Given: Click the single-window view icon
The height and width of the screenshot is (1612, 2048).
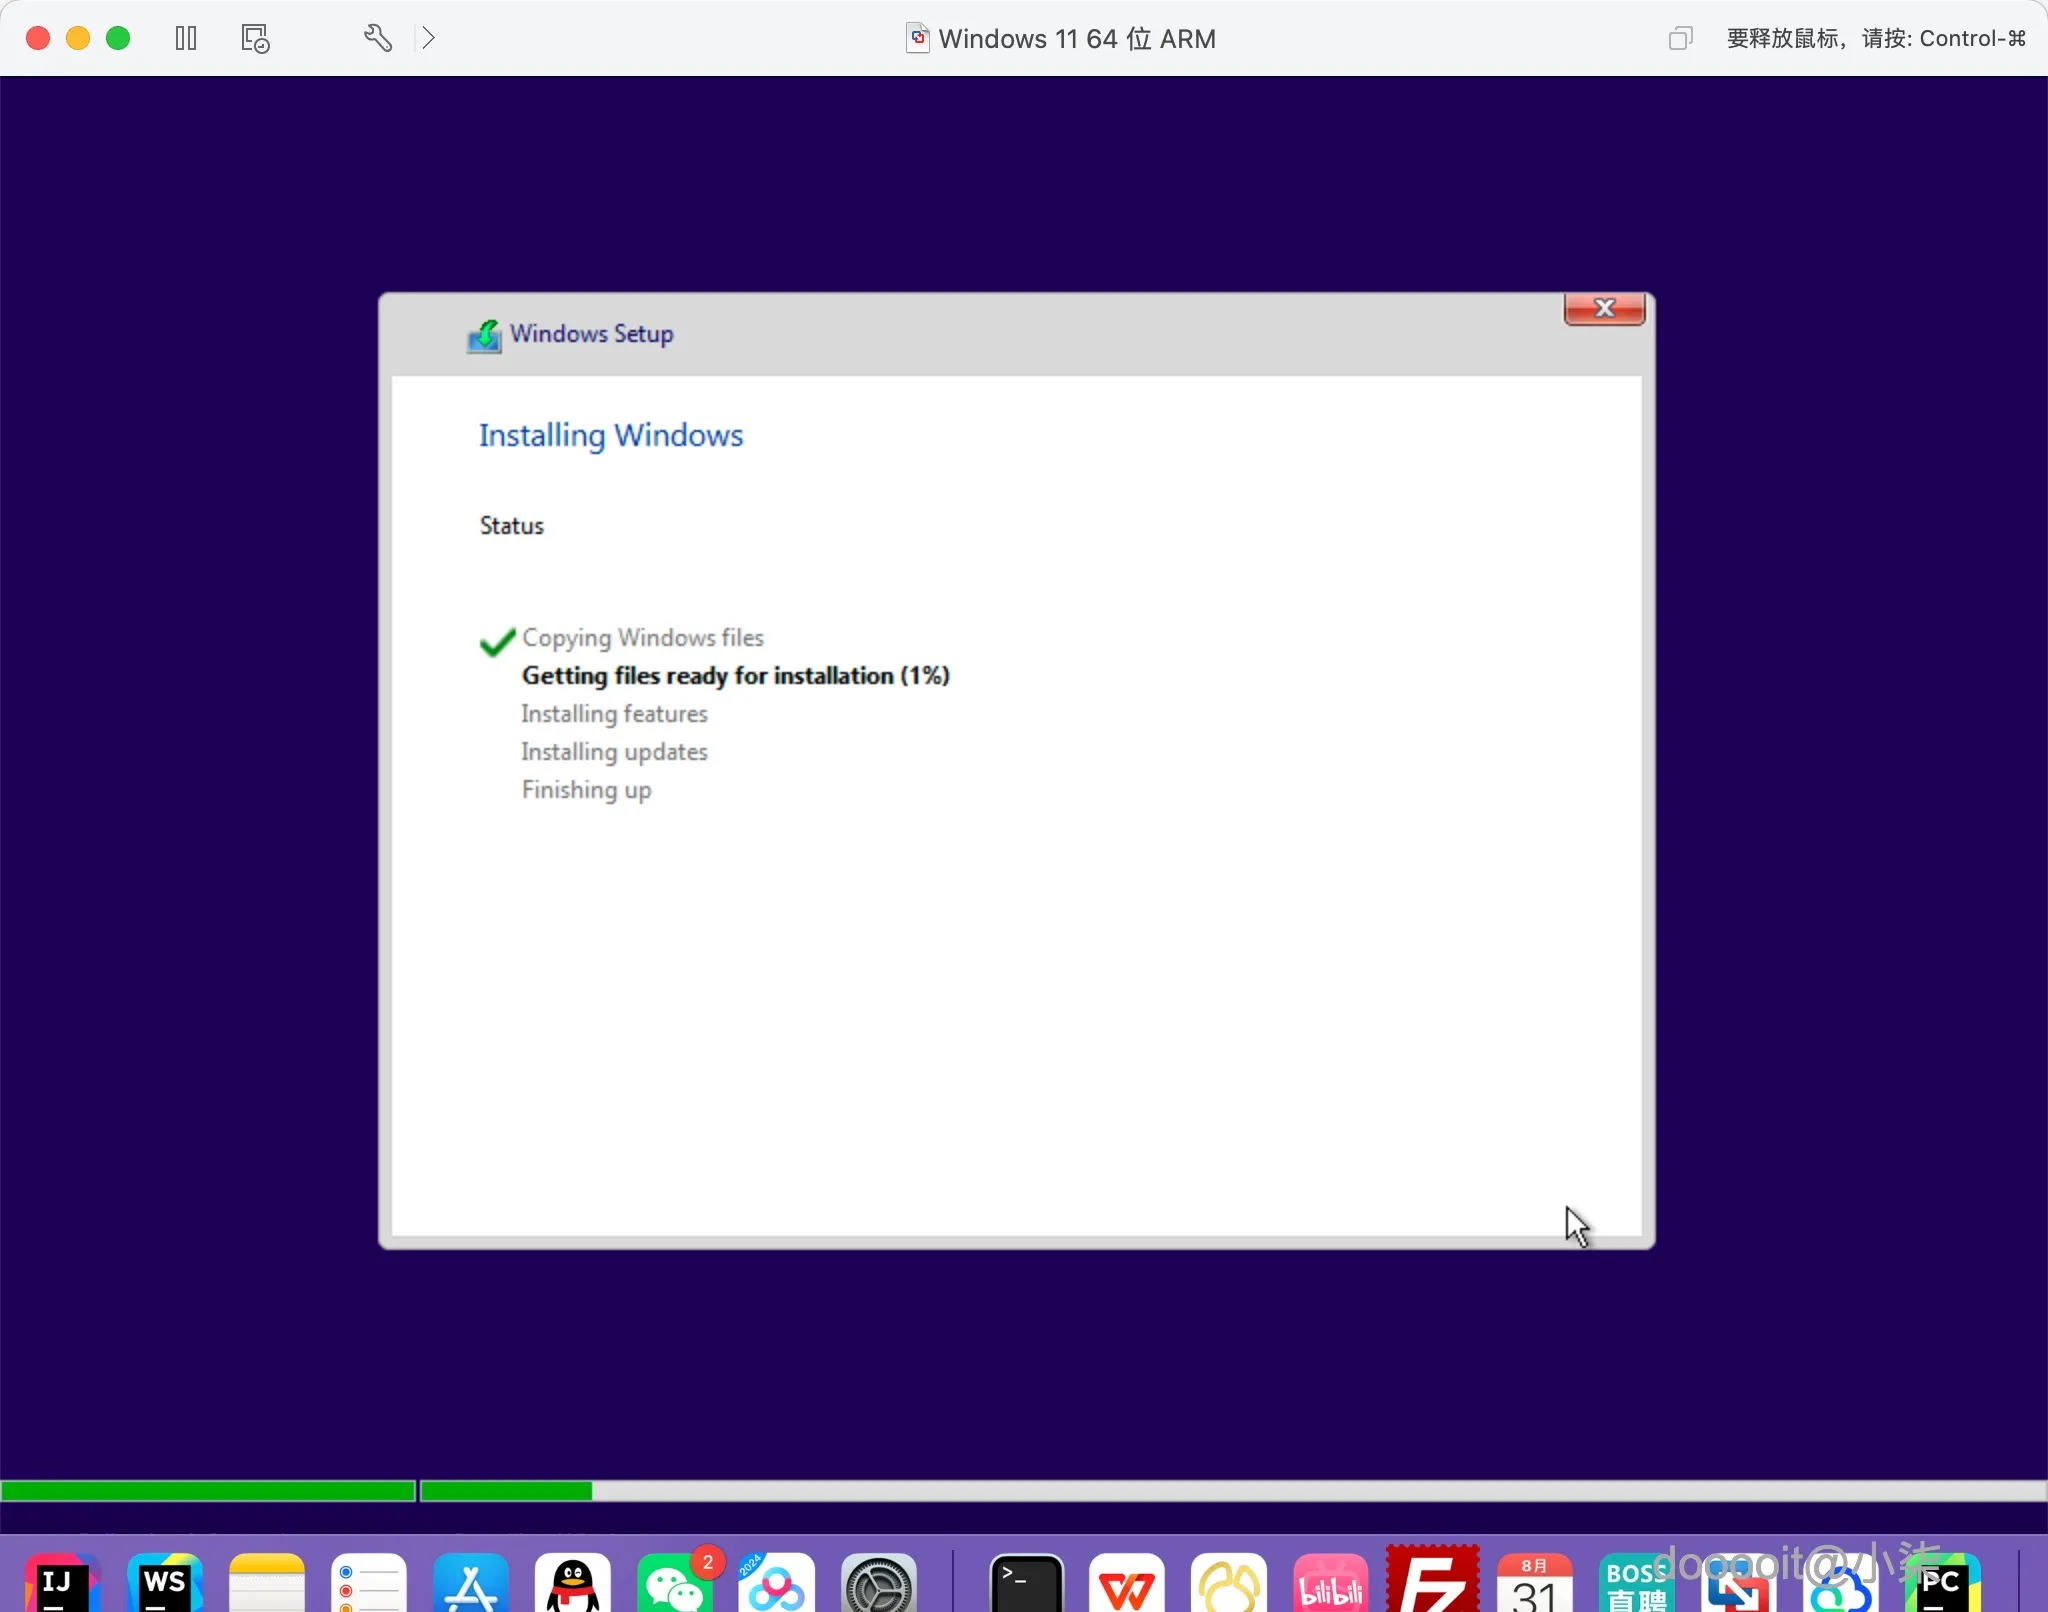Looking at the screenshot, I should pos(1680,38).
